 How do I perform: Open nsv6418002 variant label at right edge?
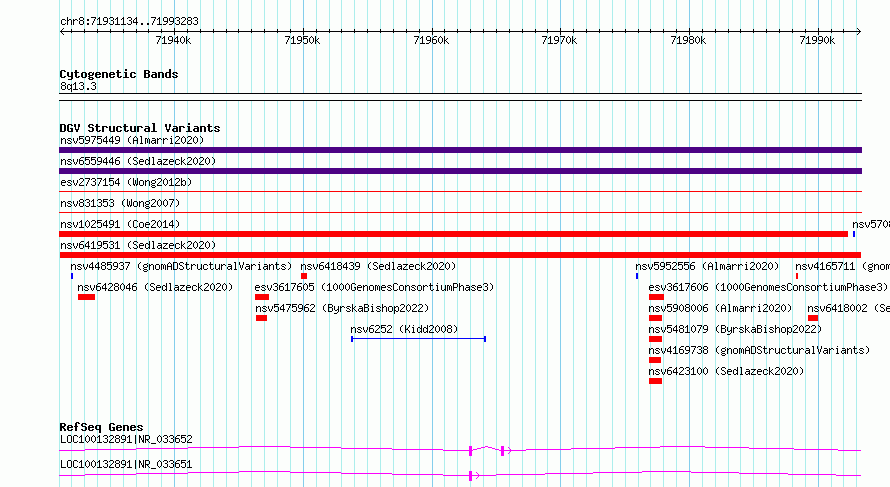849,308
